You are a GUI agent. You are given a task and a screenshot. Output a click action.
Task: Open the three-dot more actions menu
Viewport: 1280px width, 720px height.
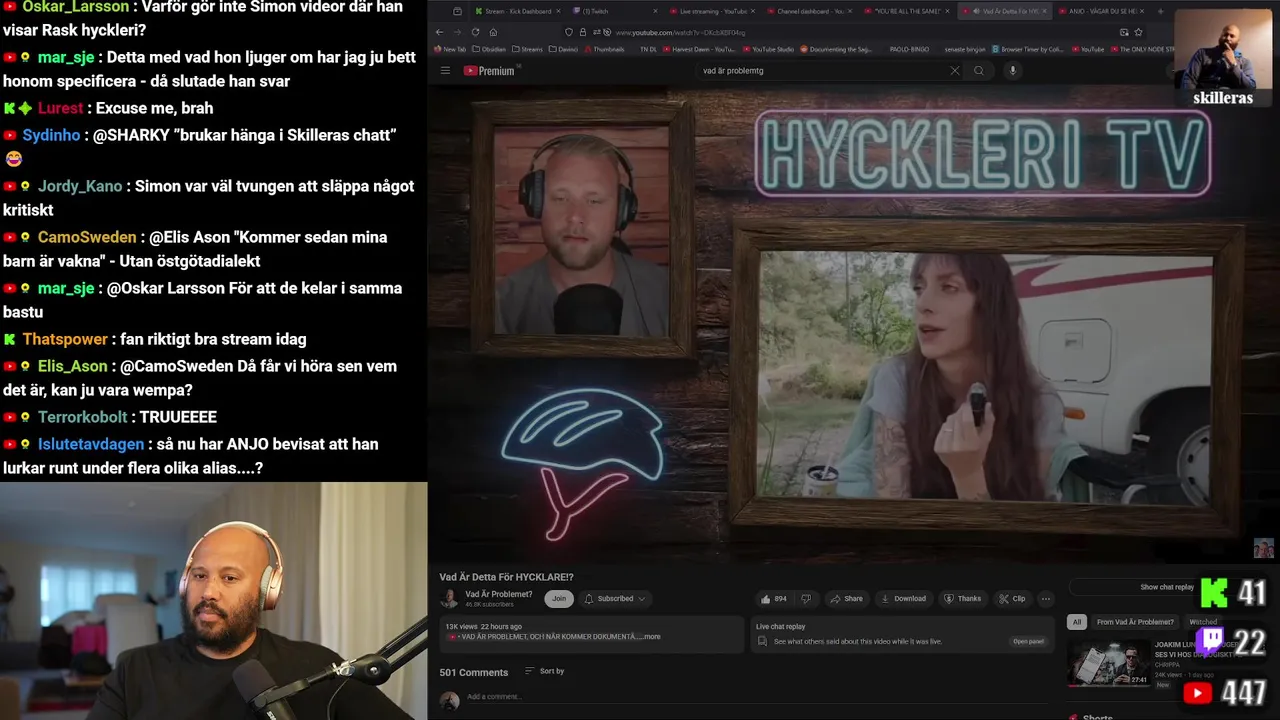click(1046, 599)
